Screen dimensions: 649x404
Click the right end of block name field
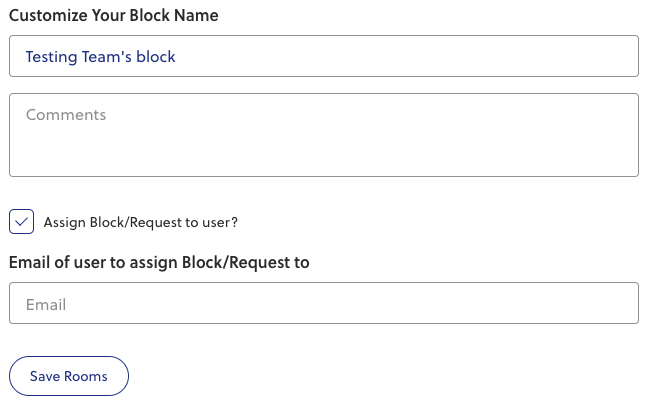click(x=620, y=56)
